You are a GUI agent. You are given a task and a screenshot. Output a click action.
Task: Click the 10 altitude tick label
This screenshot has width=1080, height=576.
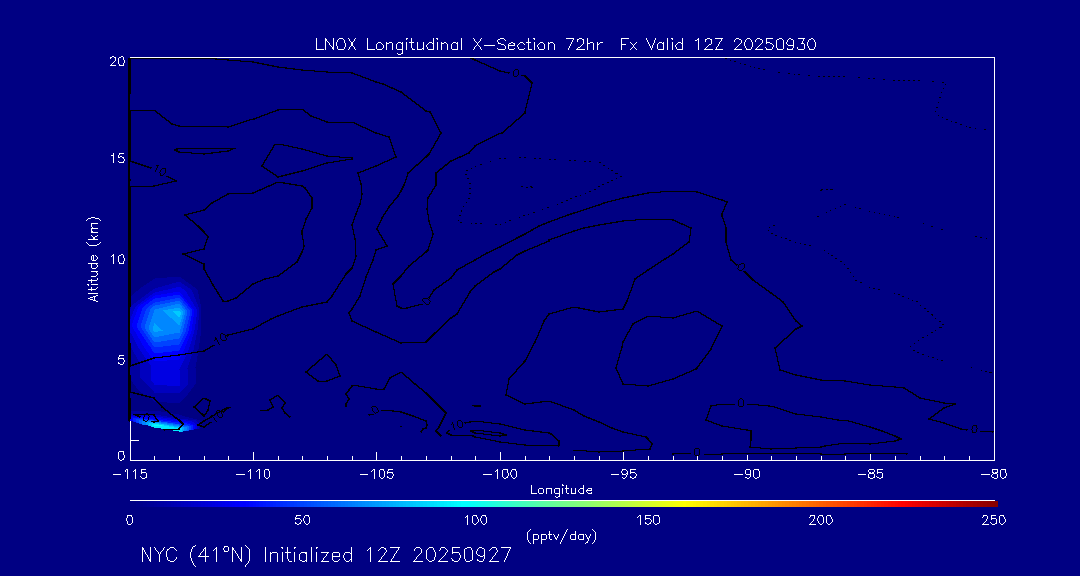click(x=115, y=259)
